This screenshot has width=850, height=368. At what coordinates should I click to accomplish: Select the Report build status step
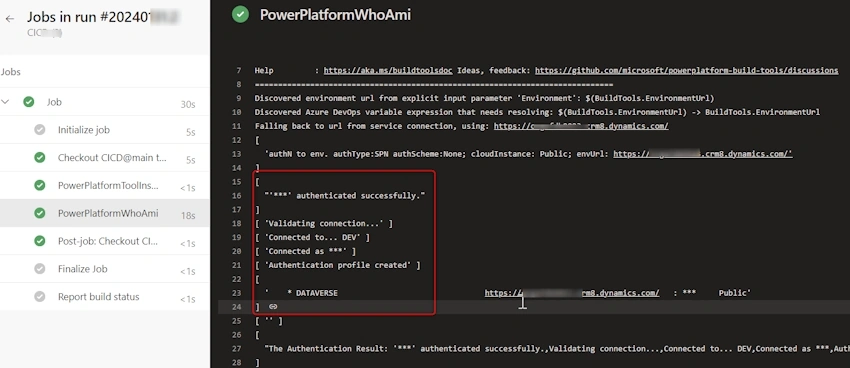[105, 296]
